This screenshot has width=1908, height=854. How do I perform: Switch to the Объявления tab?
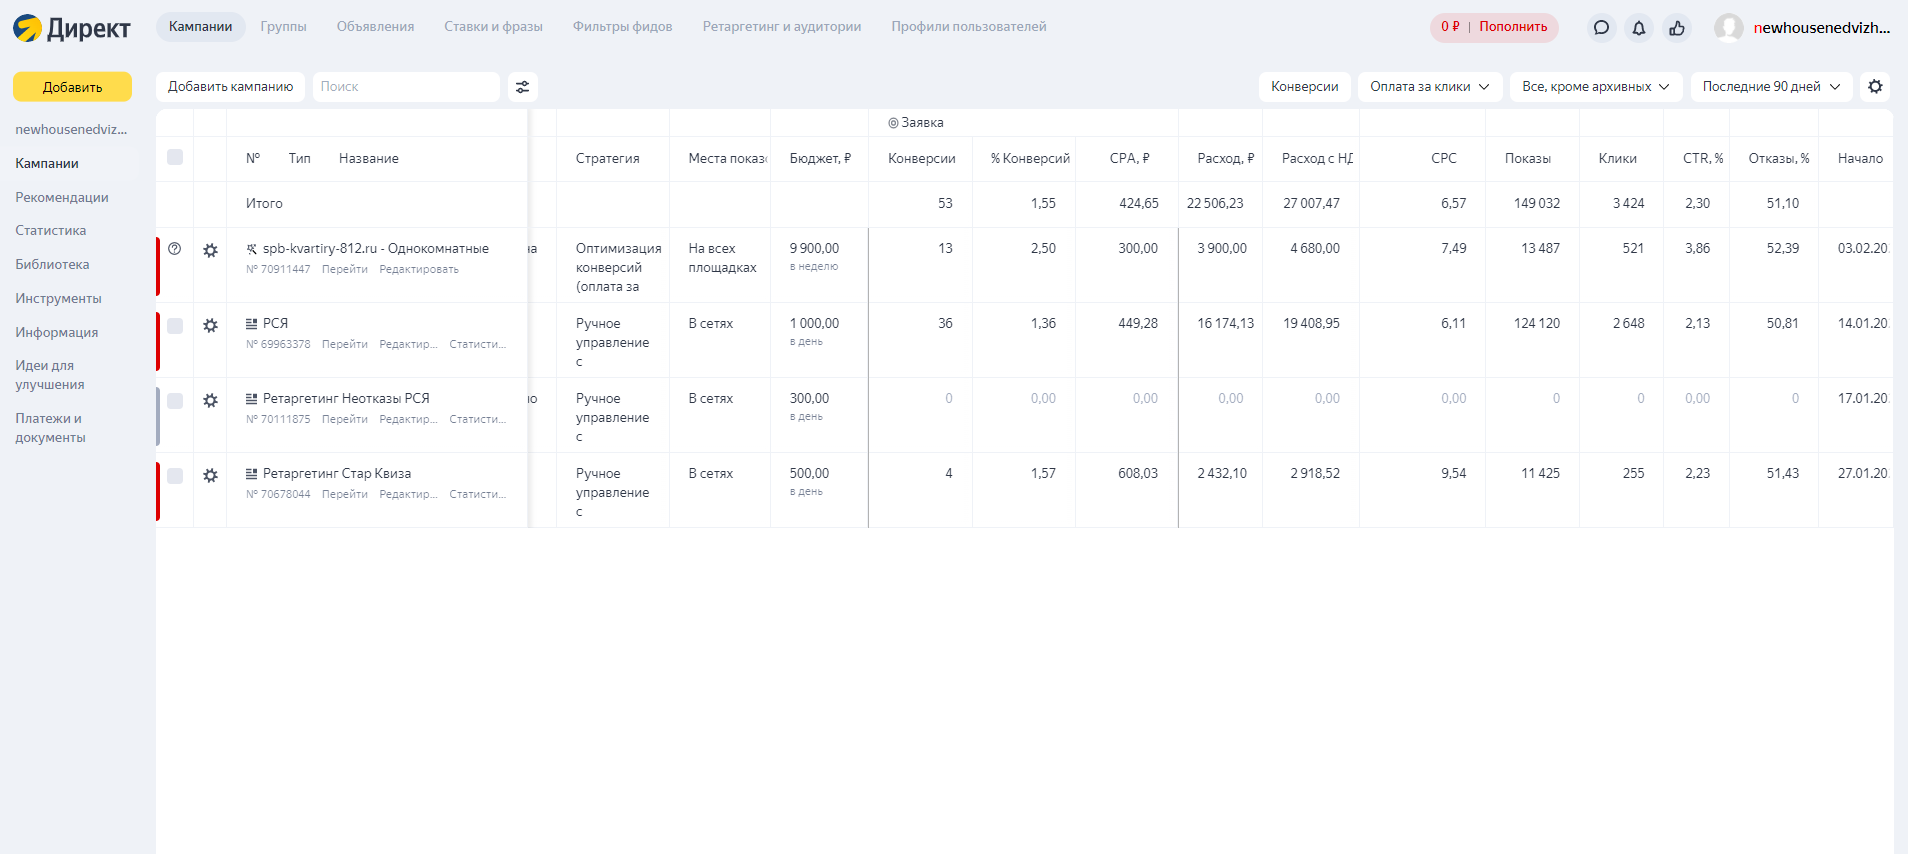pyautogui.click(x=375, y=27)
